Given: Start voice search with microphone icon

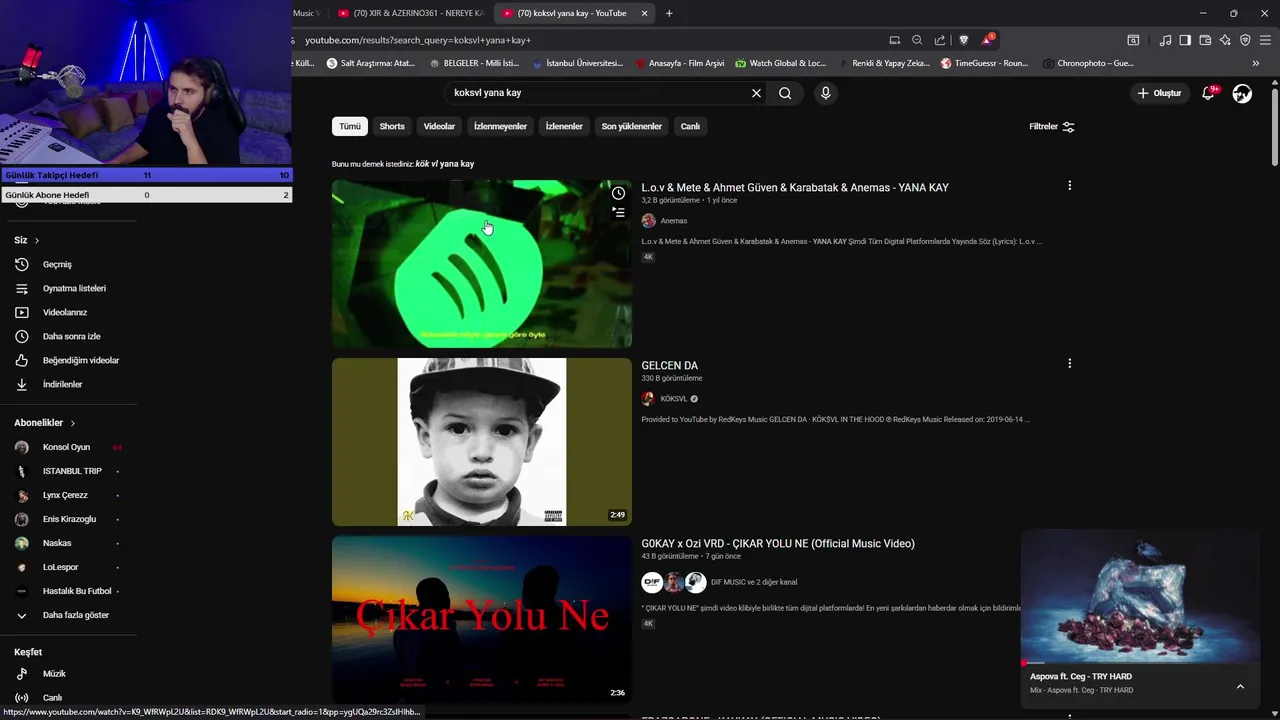Looking at the screenshot, I should (x=825, y=93).
